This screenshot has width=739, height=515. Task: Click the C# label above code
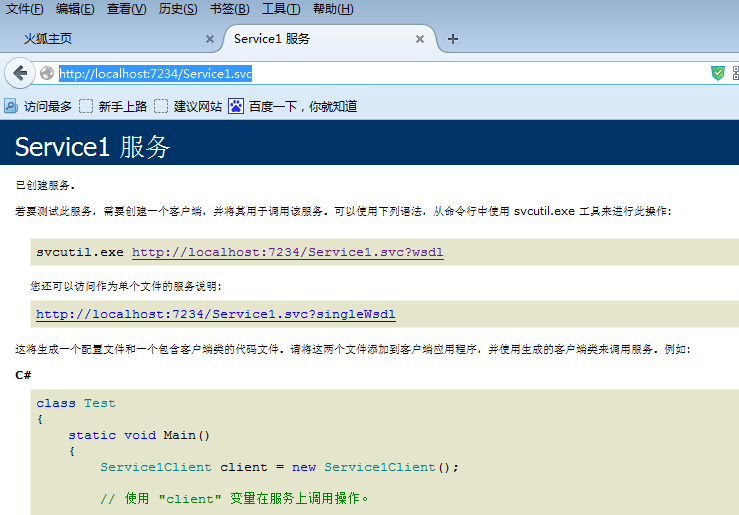point(23,375)
